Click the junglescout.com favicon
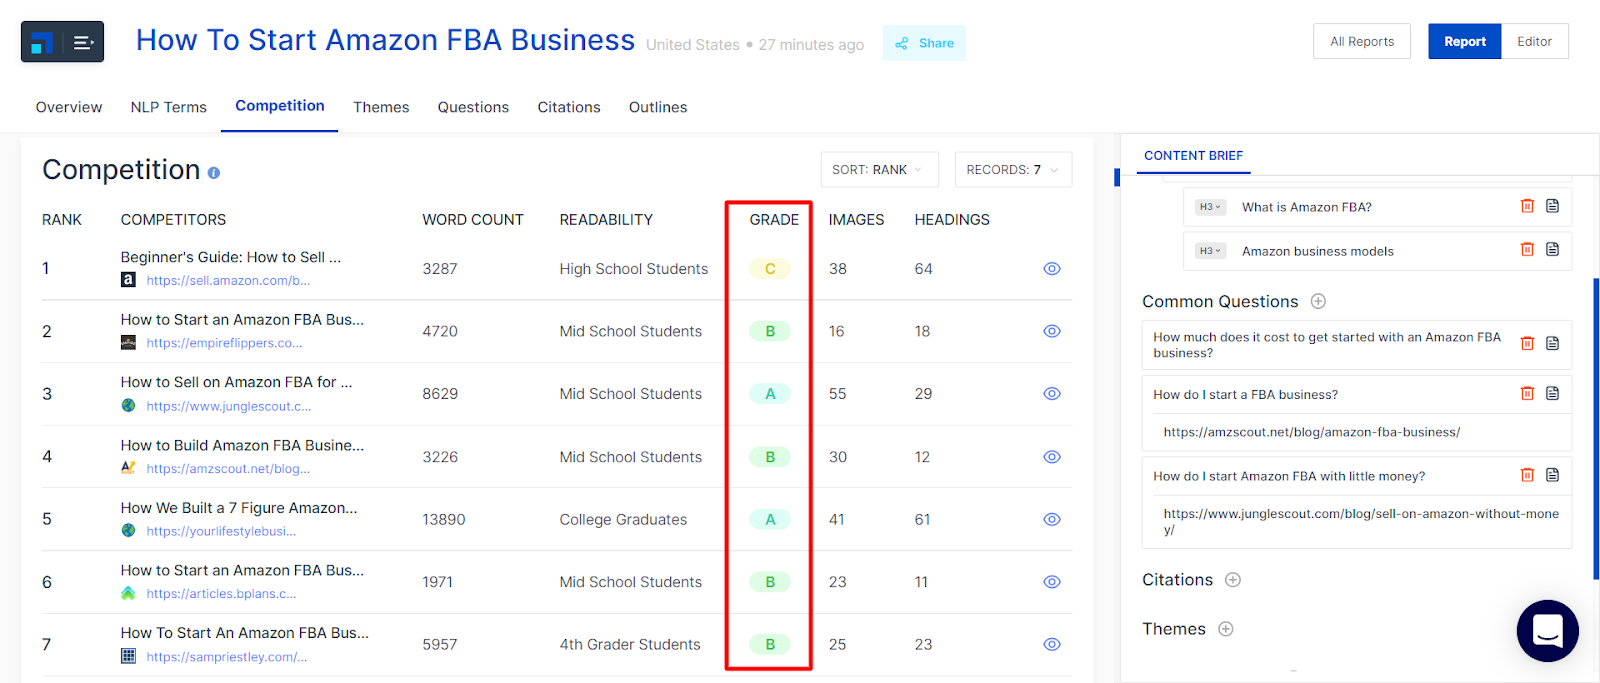1600x683 pixels. point(128,406)
